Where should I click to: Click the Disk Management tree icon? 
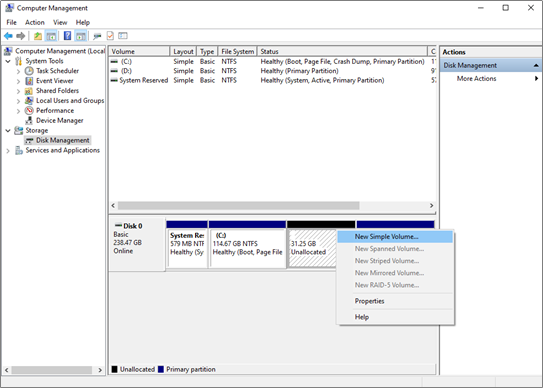(29, 140)
